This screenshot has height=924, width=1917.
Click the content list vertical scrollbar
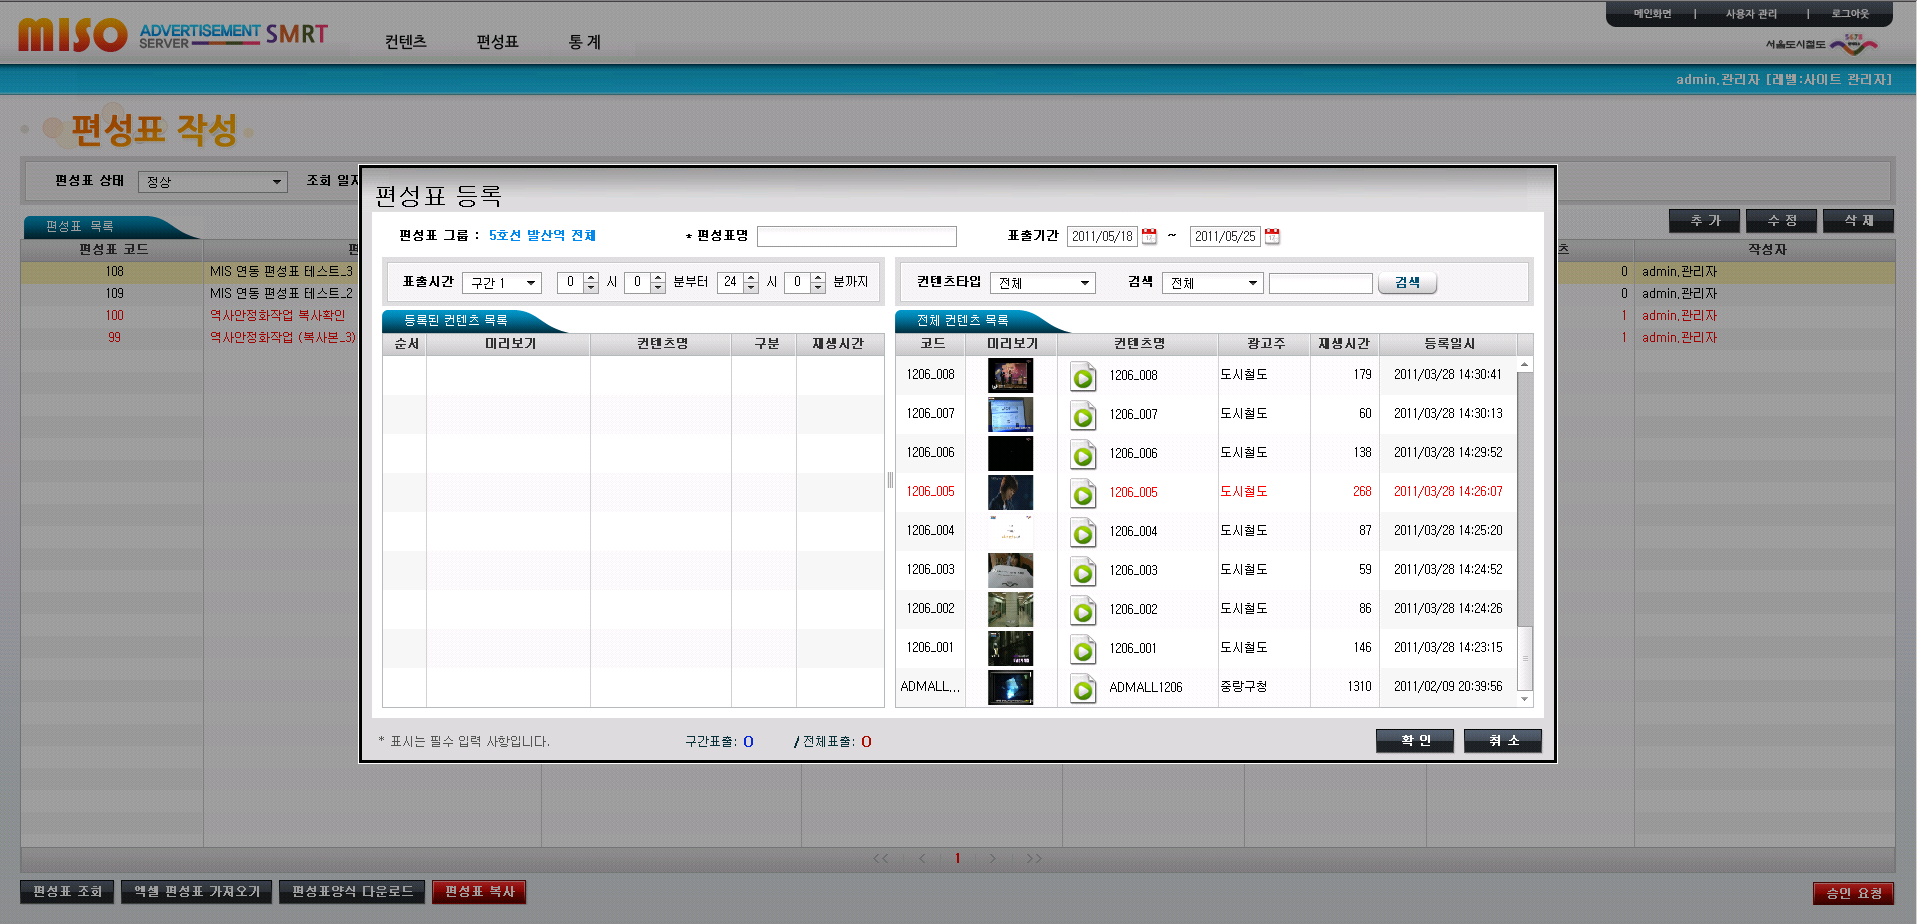[x=1525, y=500]
